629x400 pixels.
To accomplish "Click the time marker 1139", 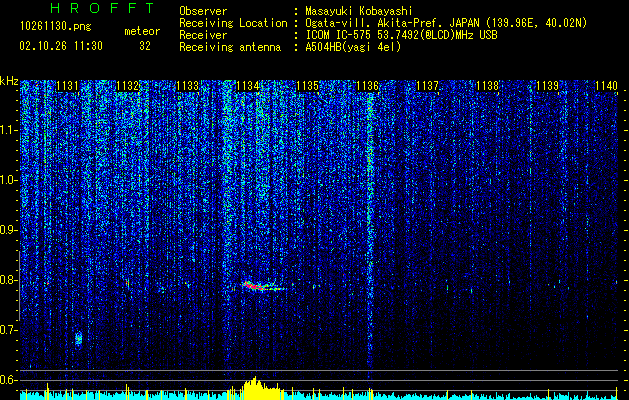I will [x=548, y=86].
